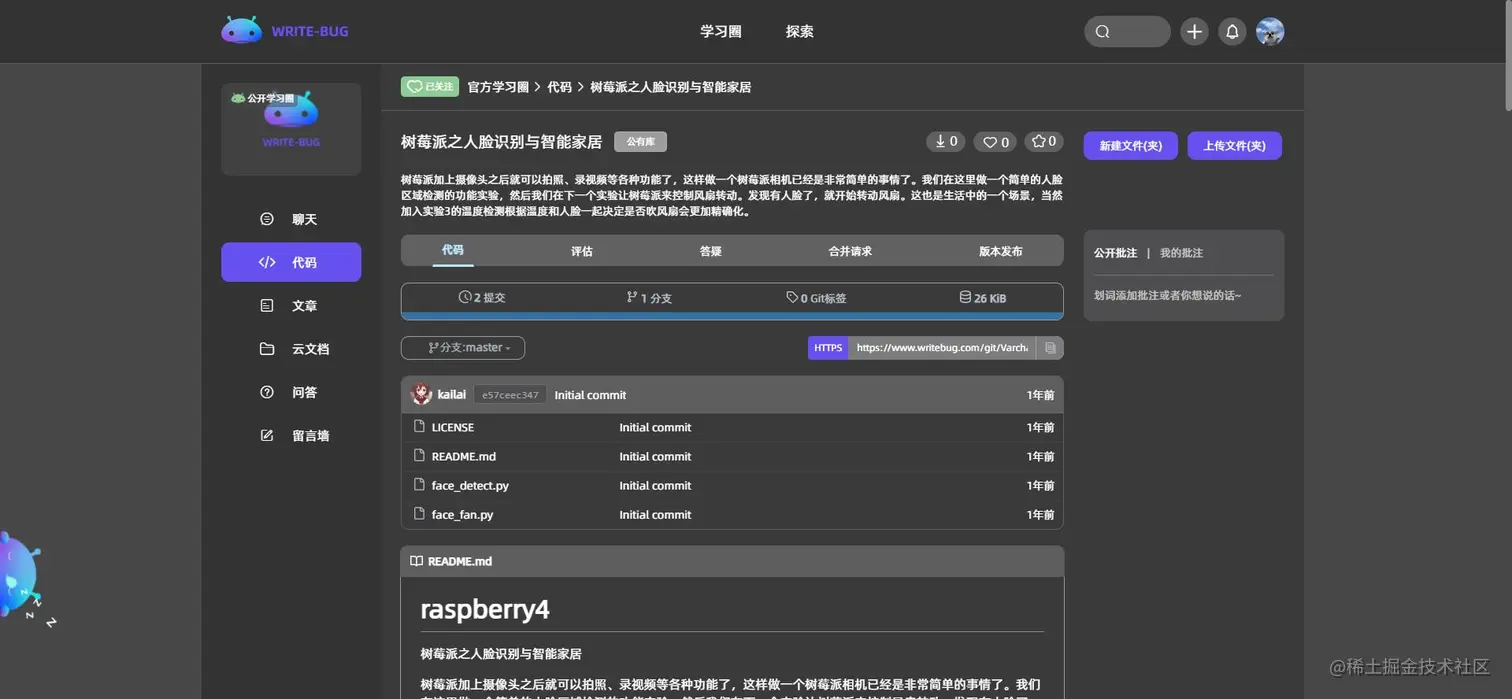Click the WRITE-BUG logo in header

click(285, 31)
